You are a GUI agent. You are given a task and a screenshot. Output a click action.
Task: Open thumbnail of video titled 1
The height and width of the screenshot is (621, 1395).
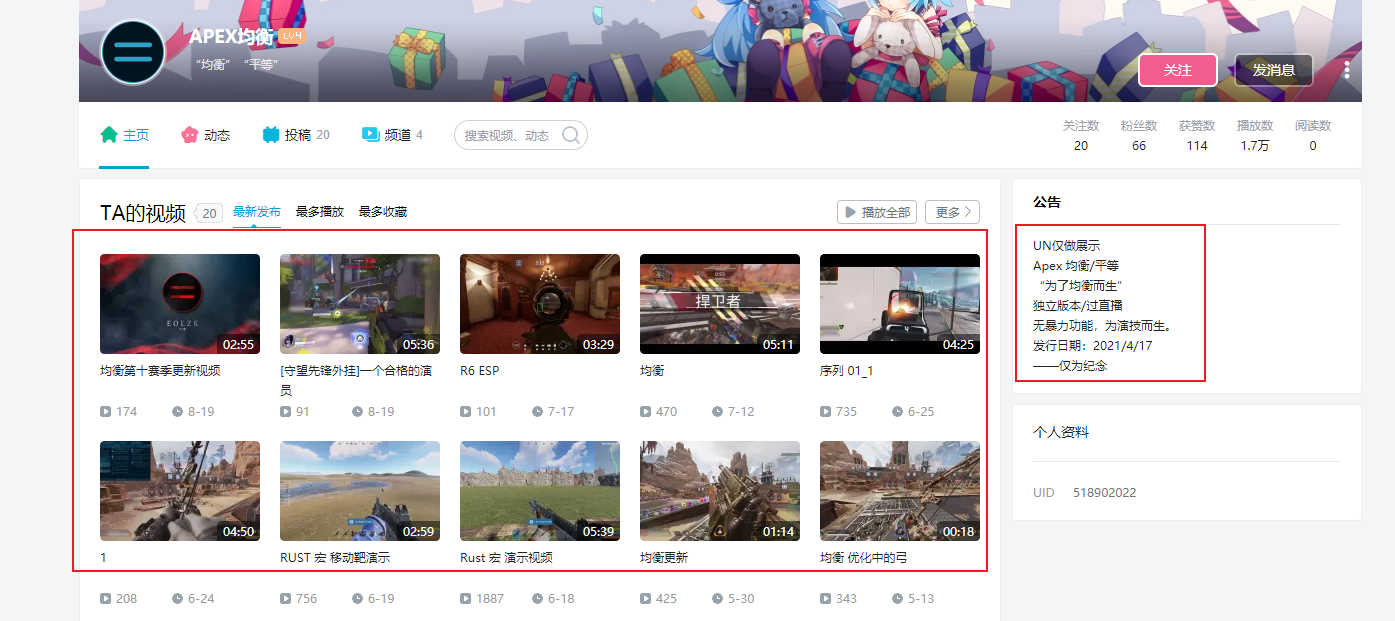pos(180,491)
